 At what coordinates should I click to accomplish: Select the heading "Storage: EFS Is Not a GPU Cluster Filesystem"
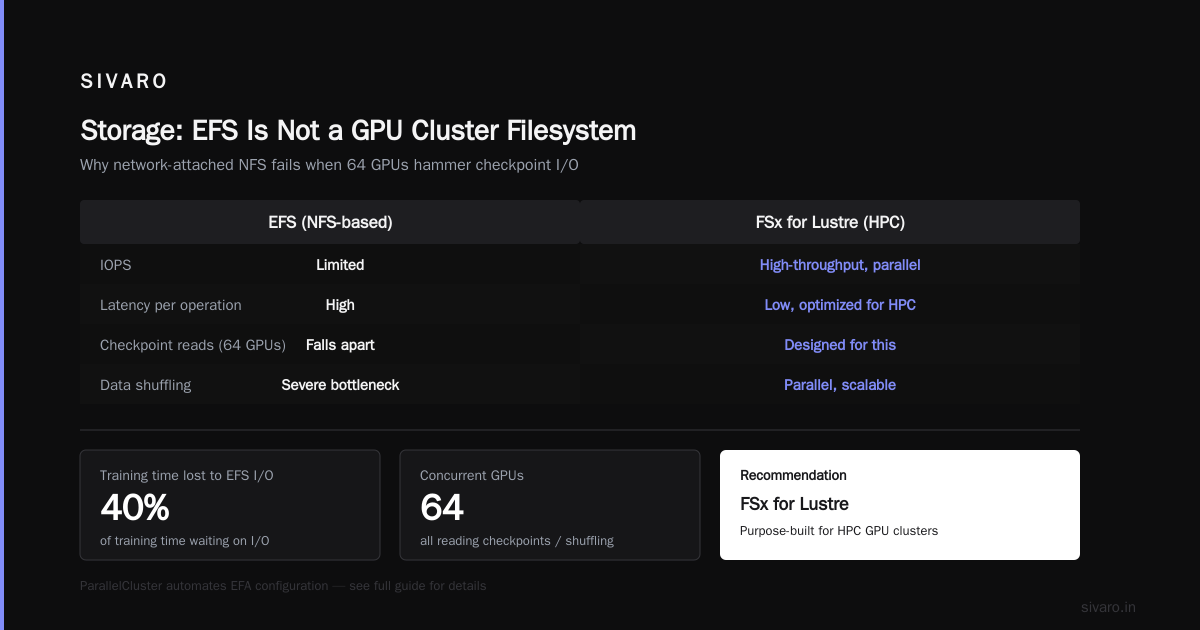358,130
